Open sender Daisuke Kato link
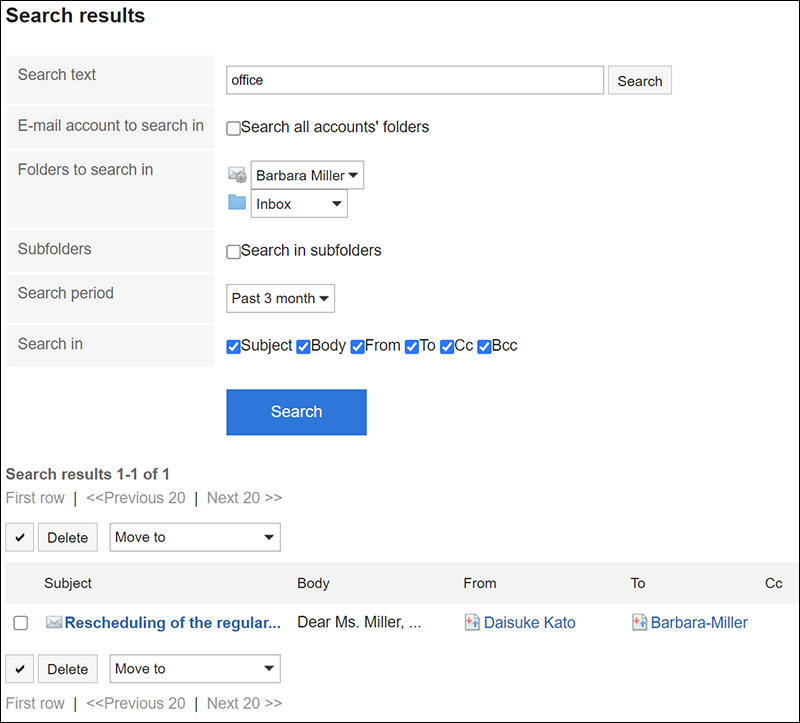Image resolution: width=800 pixels, height=723 pixels. 530,622
